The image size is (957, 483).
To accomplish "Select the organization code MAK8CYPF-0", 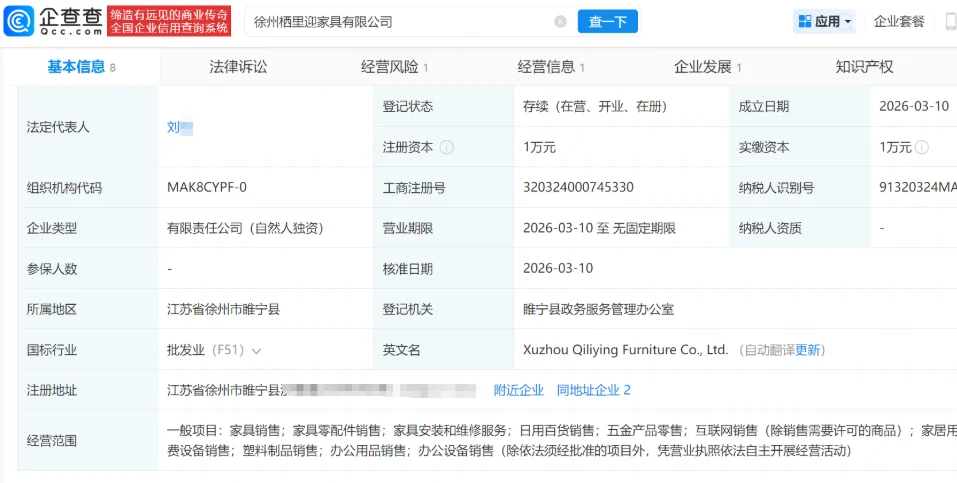I will pyautogui.click(x=207, y=187).
